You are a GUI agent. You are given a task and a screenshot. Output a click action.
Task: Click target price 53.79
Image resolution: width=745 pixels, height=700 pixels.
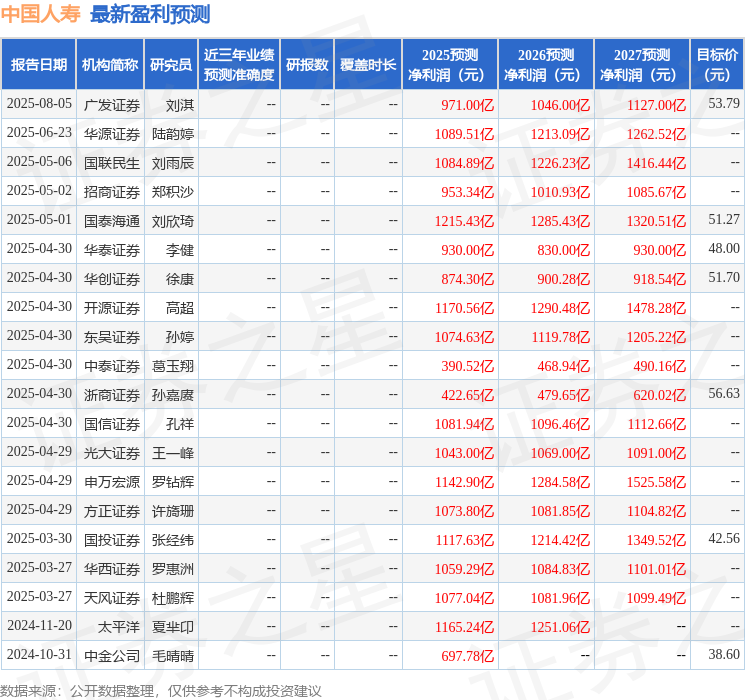(x=724, y=103)
